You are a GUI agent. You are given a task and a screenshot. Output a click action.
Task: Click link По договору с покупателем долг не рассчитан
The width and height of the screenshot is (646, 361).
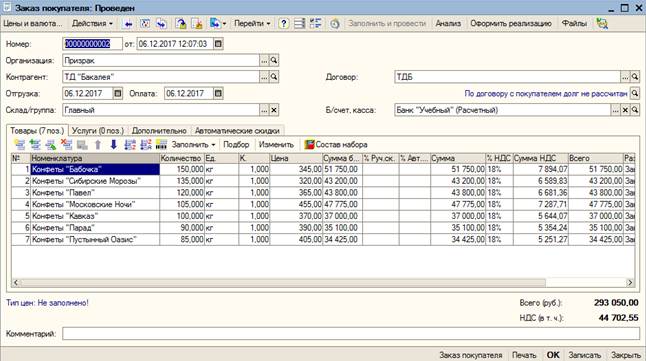[x=545, y=94]
